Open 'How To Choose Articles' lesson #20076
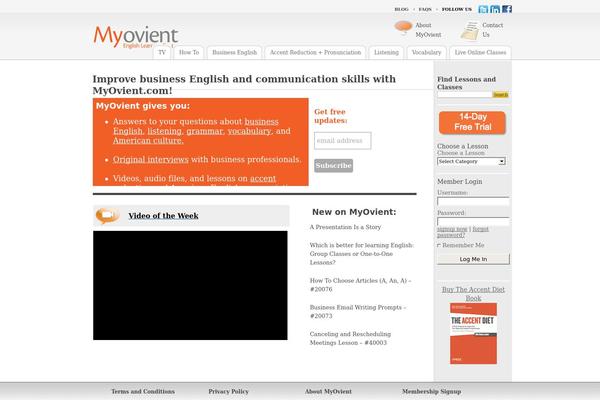This screenshot has width=600, height=400. pyautogui.click(x=360, y=285)
